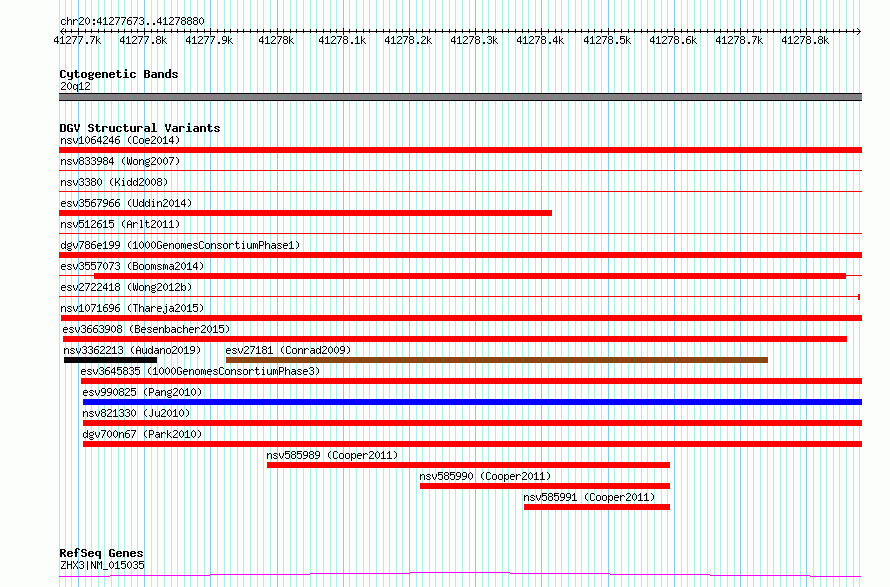Click the 41278.5k ruler tick label
The height and width of the screenshot is (587, 890).
(607, 40)
